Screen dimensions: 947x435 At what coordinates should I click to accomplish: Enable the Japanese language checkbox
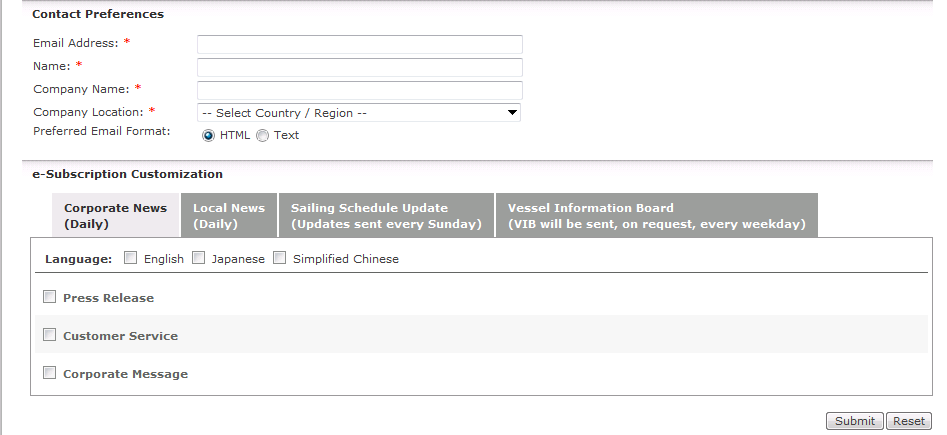(x=198, y=258)
